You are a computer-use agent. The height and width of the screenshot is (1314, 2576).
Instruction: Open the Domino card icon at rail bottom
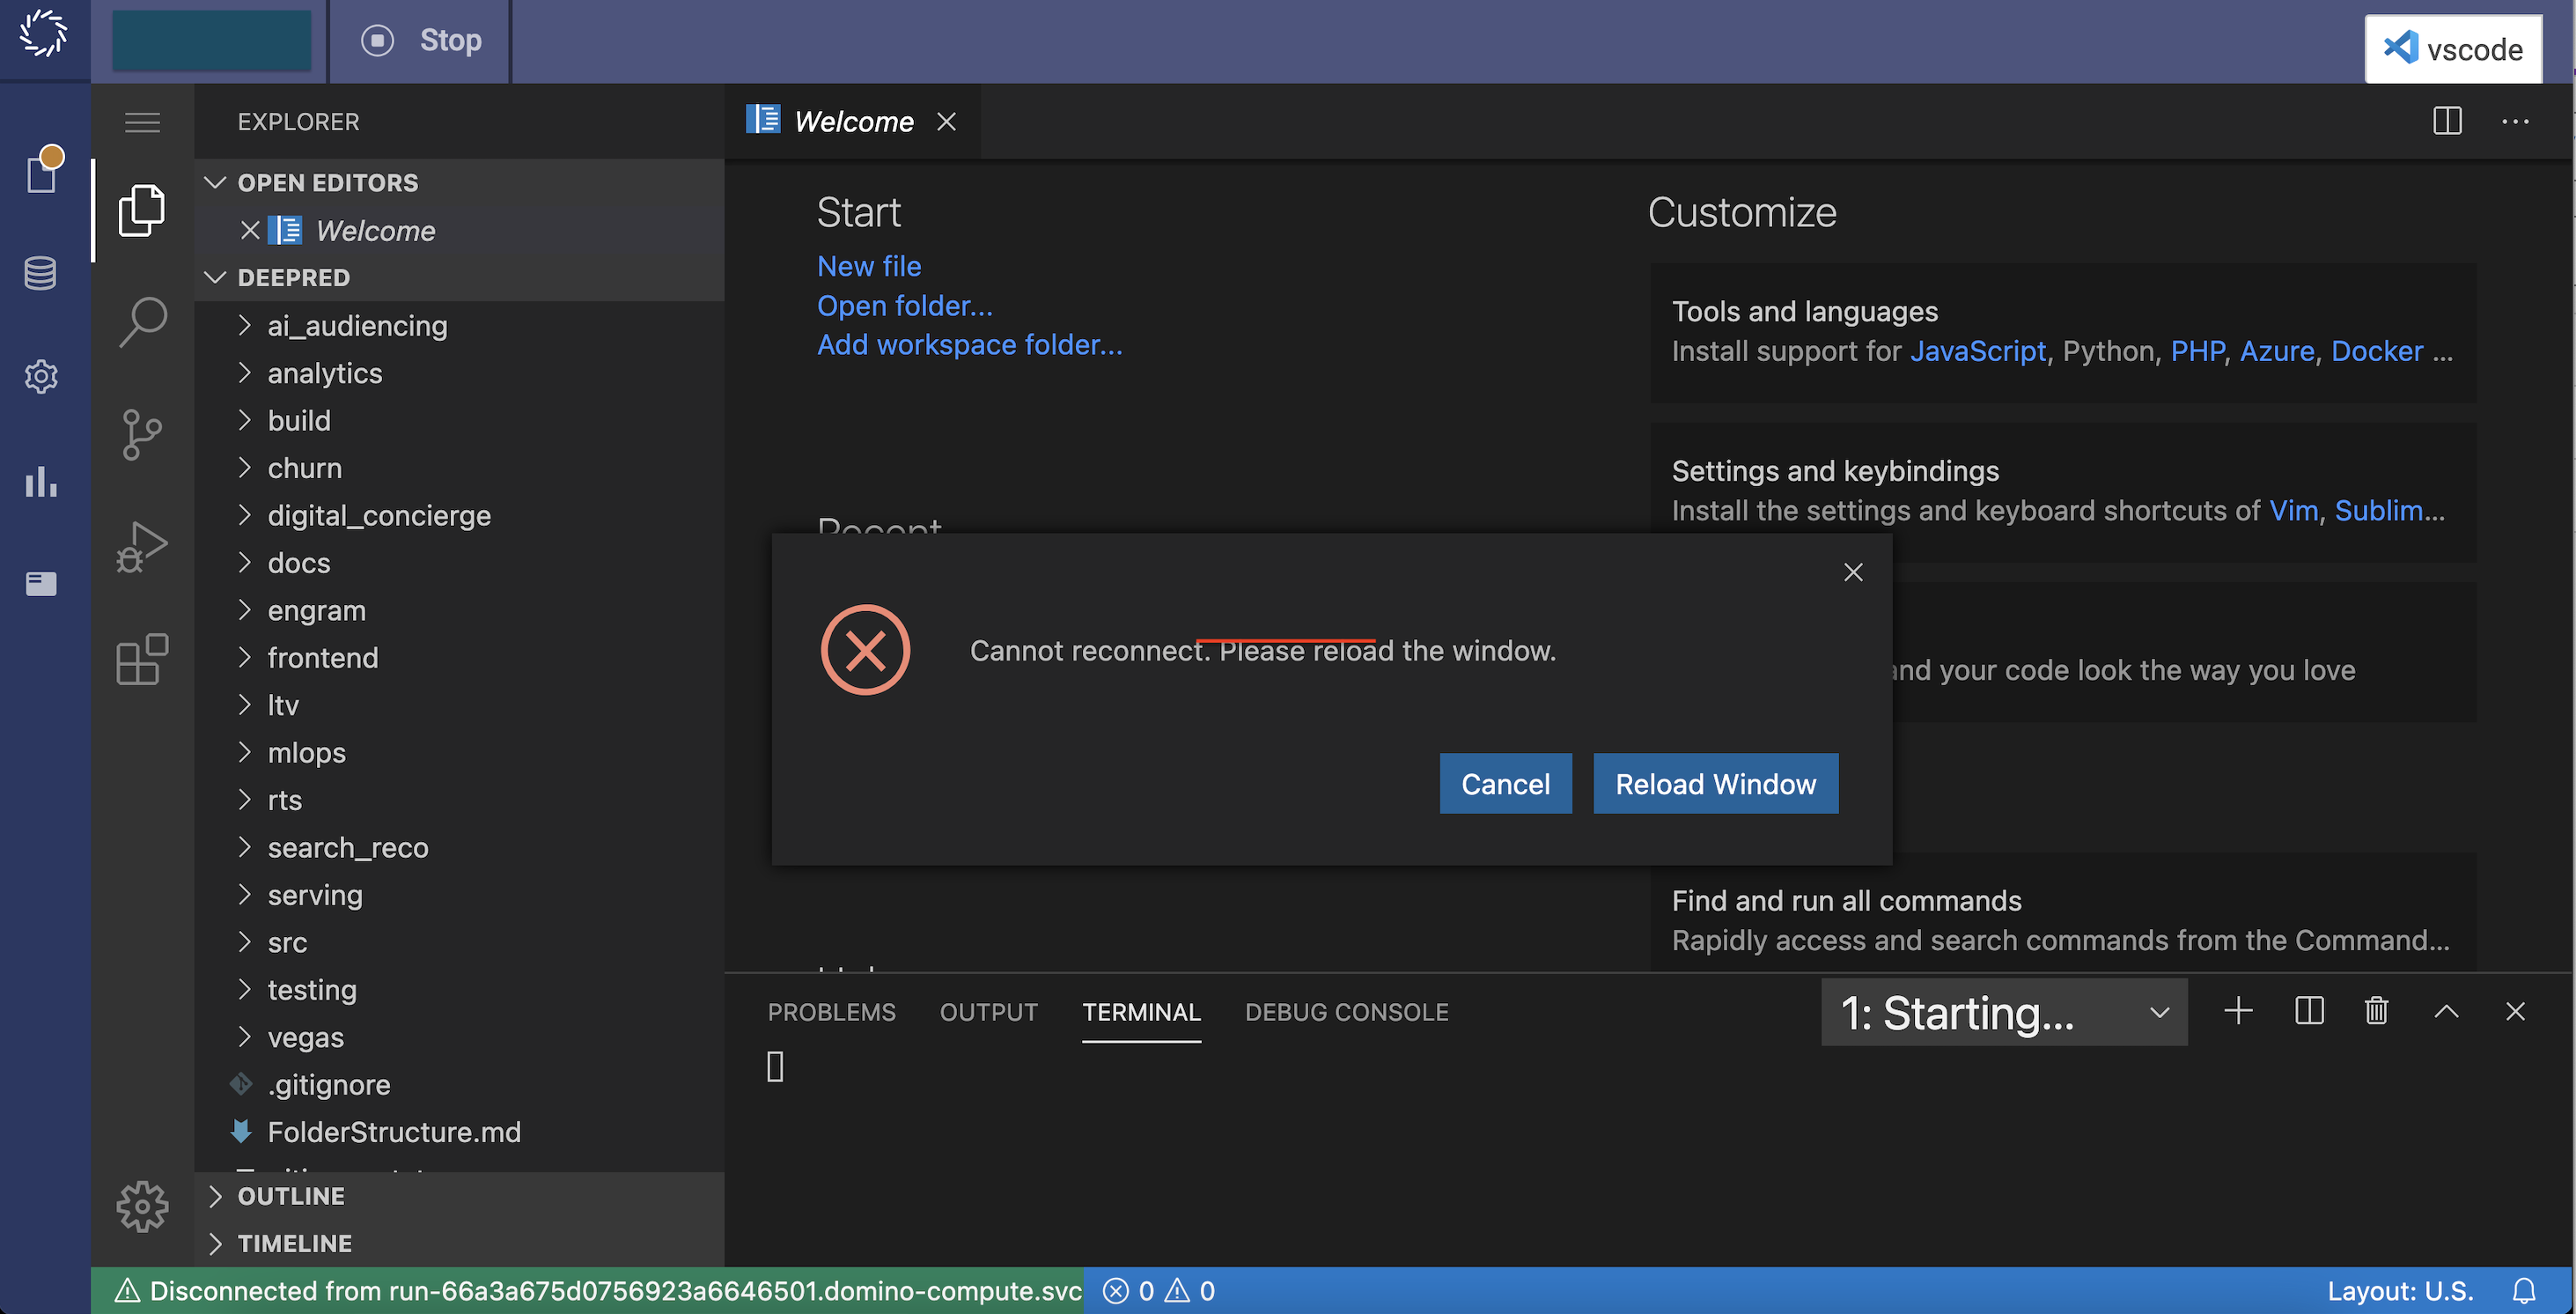point(41,583)
